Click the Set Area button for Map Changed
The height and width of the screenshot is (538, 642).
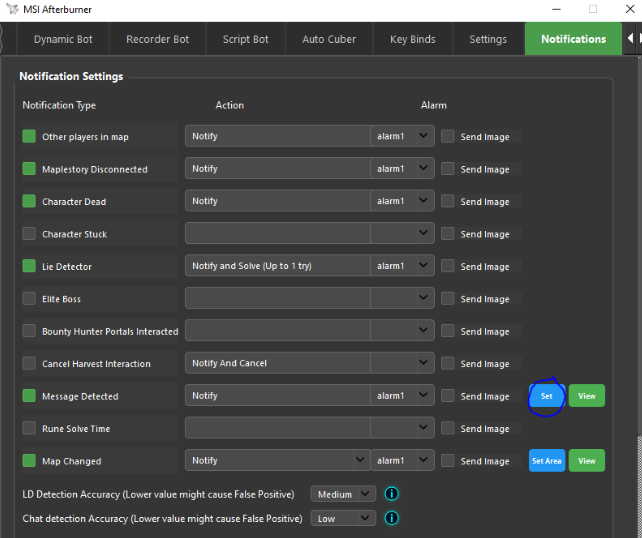click(x=546, y=461)
